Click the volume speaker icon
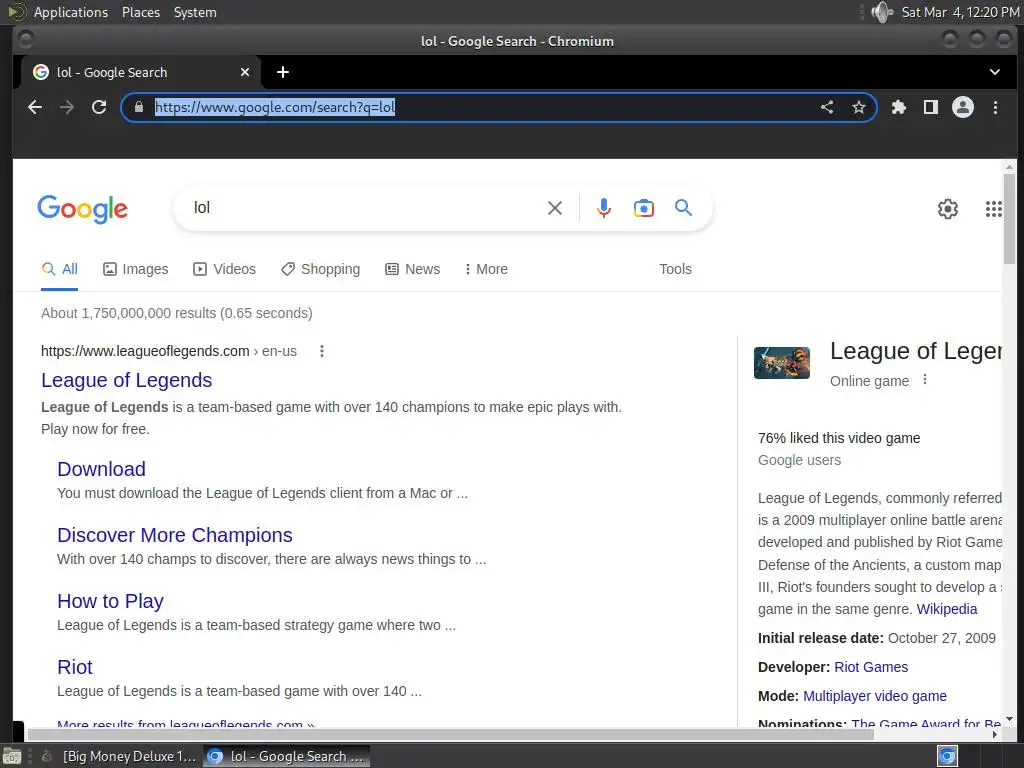The image size is (1024, 768). point(882,12)
